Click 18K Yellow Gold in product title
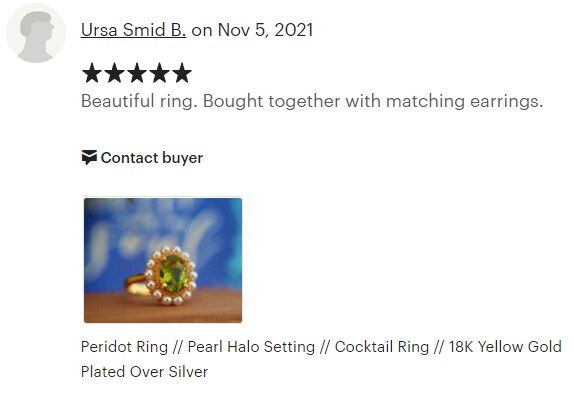The width and height of the screenshot is (574, 416). [x=505, y=347]
